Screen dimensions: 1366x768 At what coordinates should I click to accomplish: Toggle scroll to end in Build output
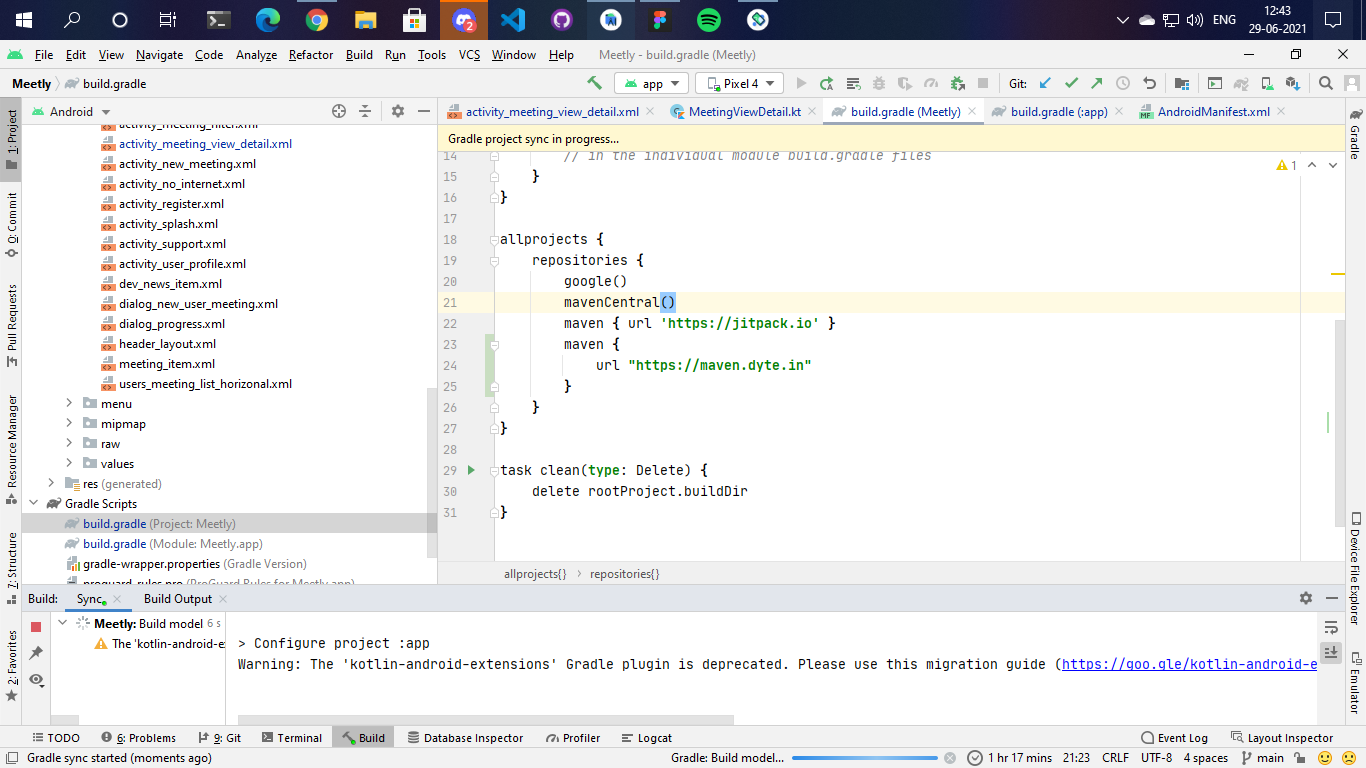pos(1331,652)
